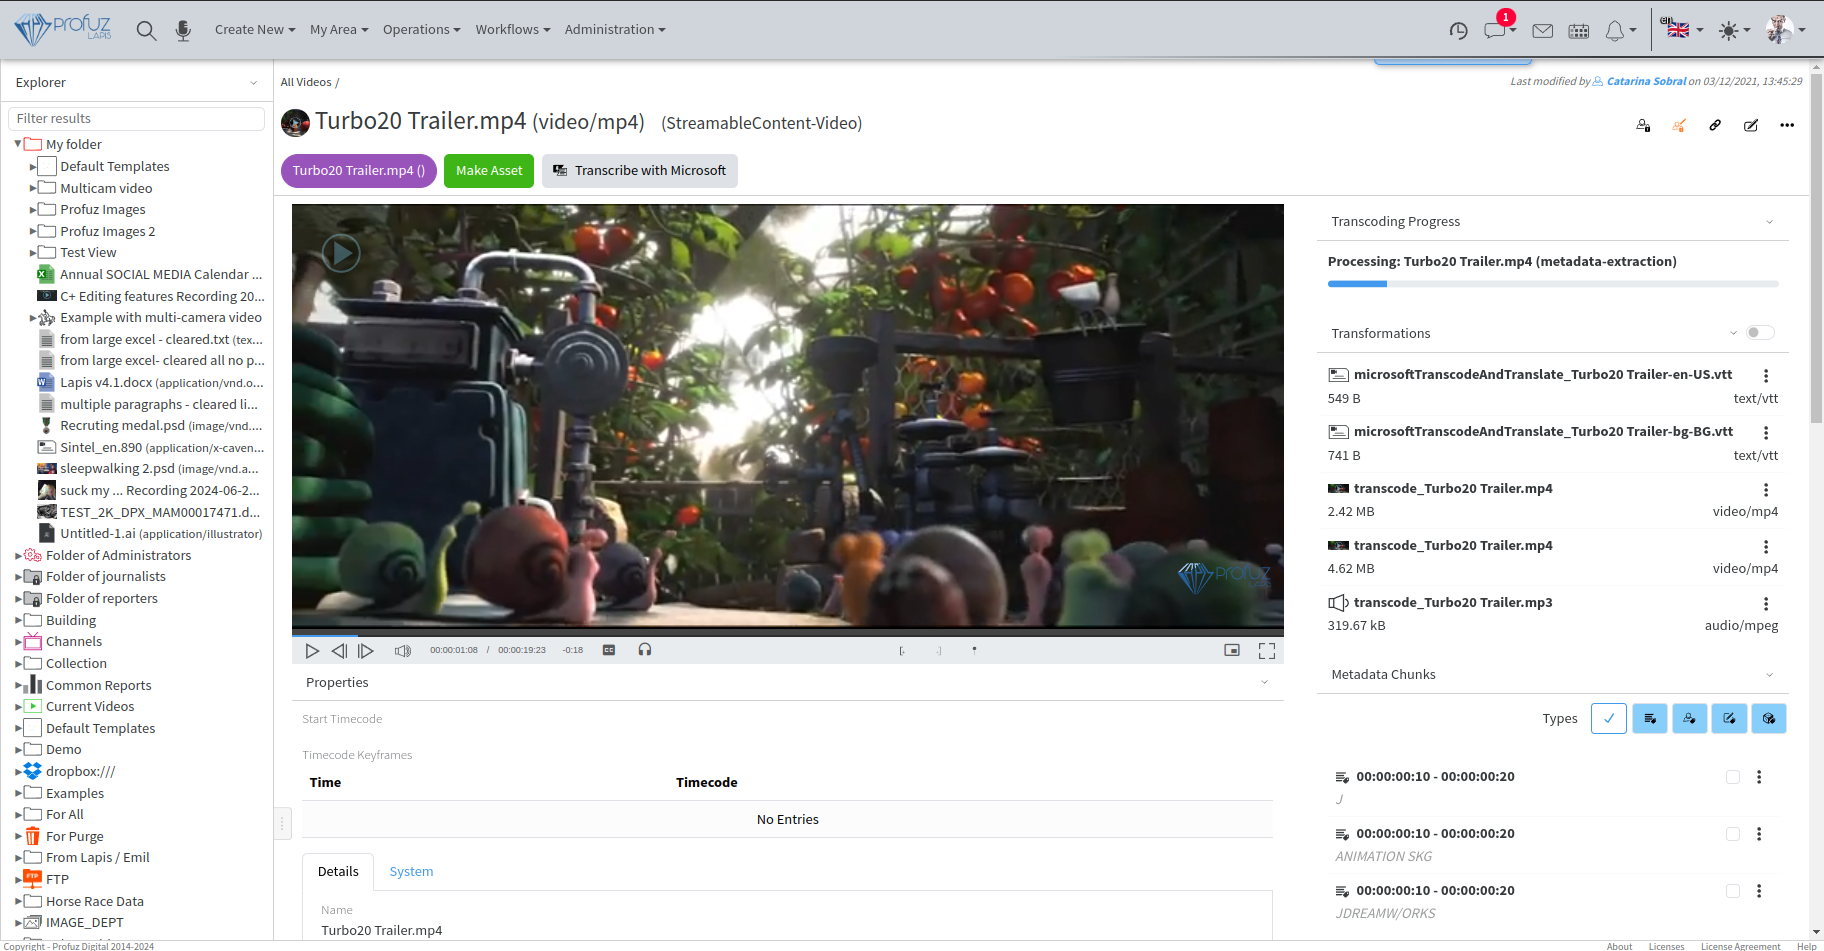Image resolution: width=1824 pixels, height=951 pixels.
Task: Activate the voice search microphone icon
Action: tap(183, 30)
